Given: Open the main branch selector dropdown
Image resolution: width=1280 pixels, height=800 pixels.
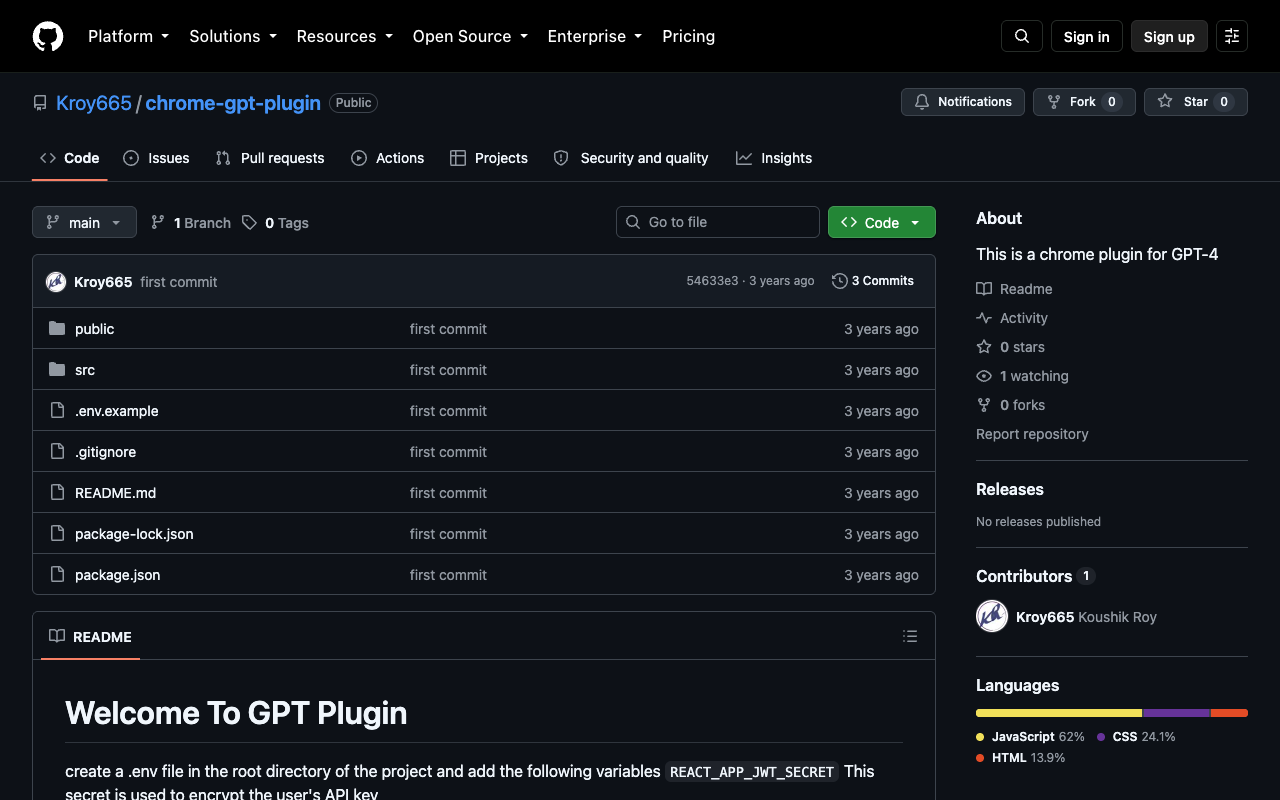Looking at the screenshot, I should pos(84,223).
